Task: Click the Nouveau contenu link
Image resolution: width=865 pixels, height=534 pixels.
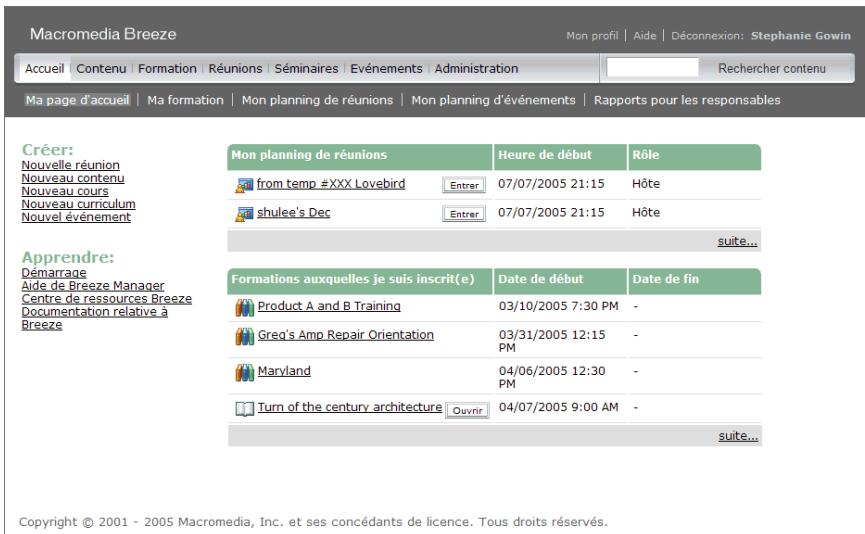Action: [x=73, y=178]
